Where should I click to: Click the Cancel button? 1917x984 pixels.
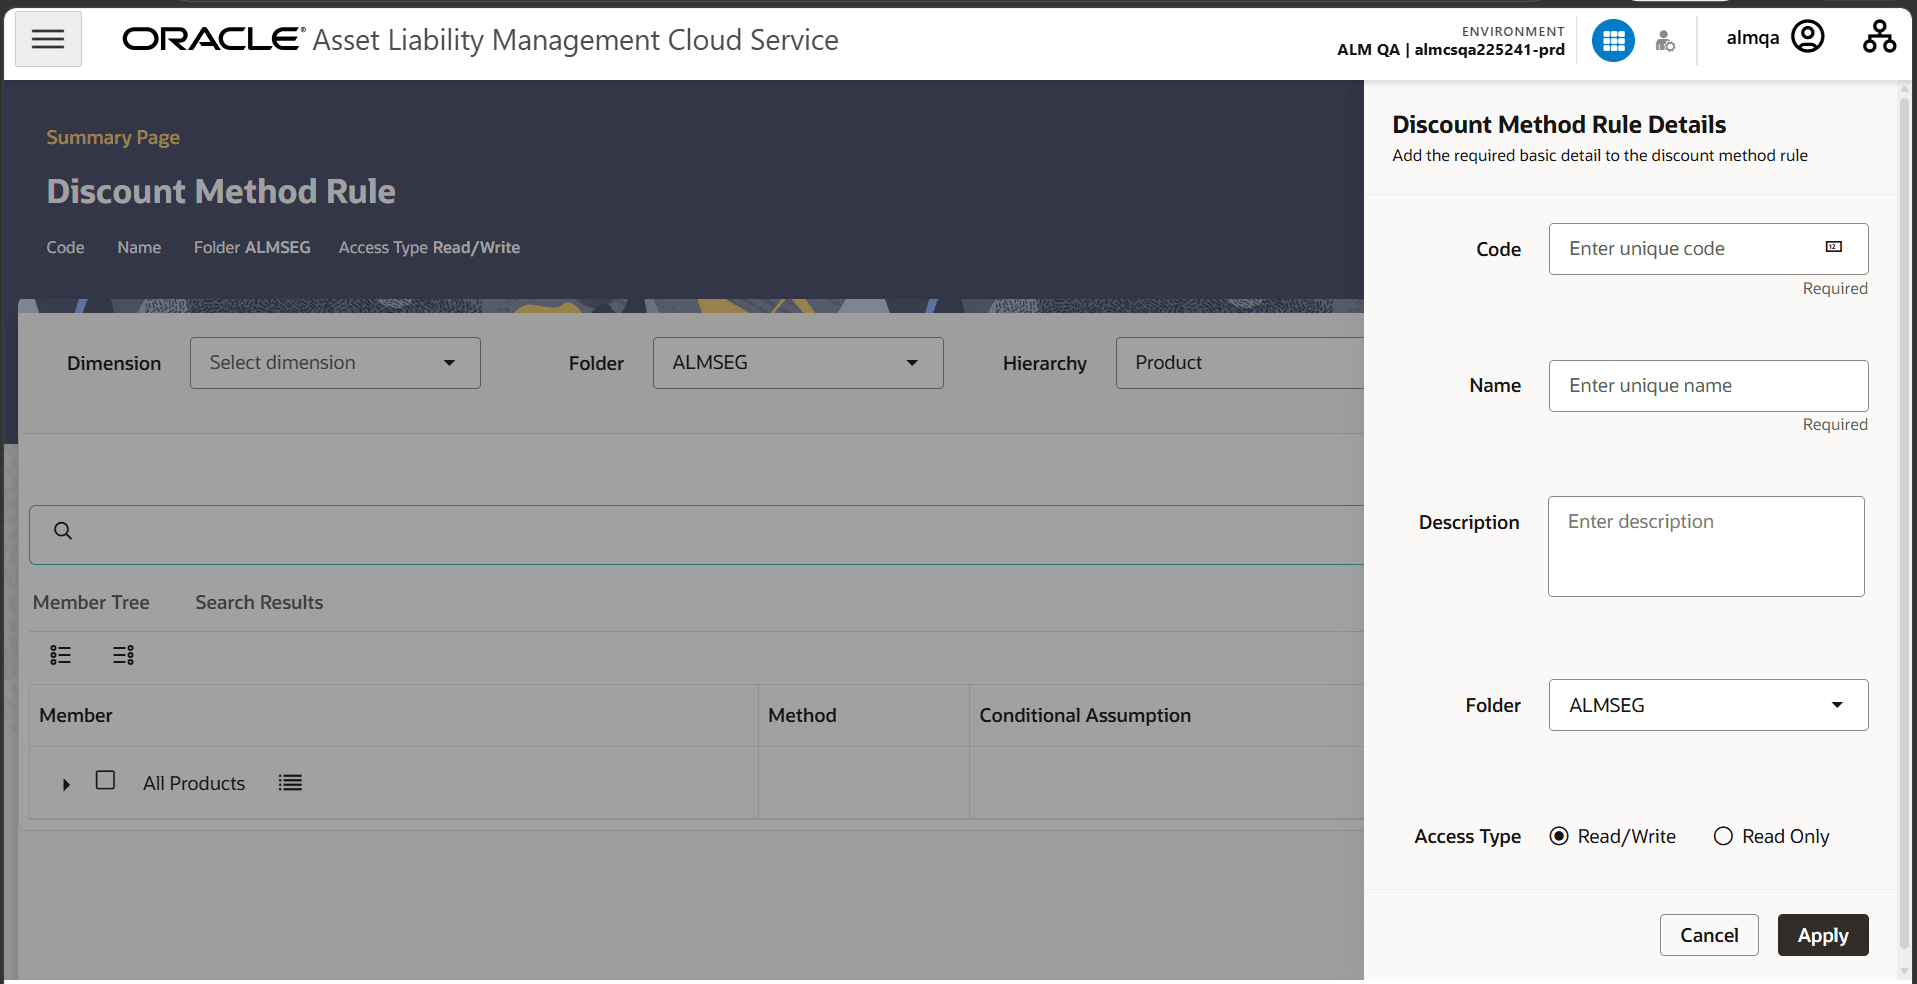click(1709, 935)
